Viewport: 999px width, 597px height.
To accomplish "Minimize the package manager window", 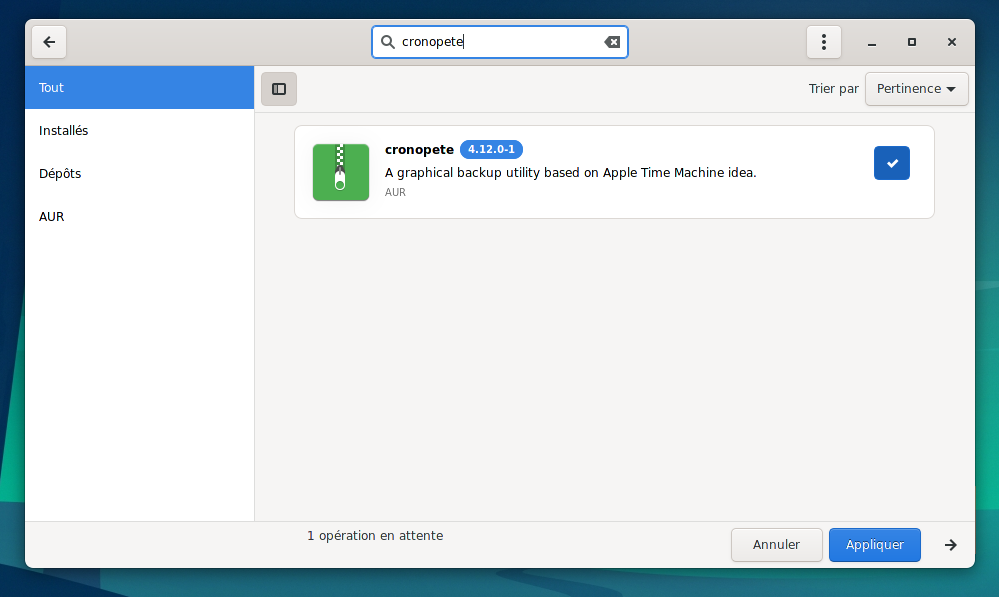I will [872, 42].
